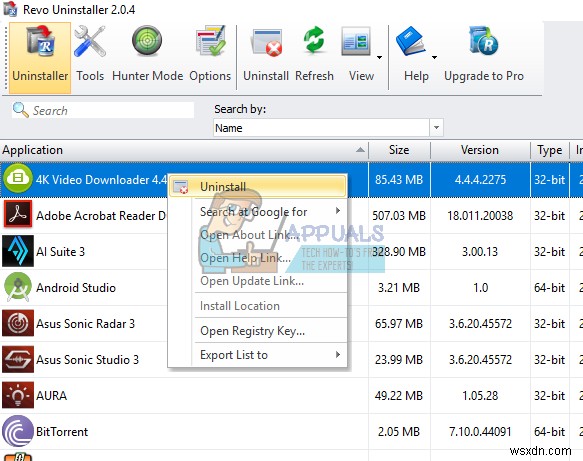Screen dimensions: 583x461
Task: Toggle Application column sort arrow
Action: (x=360, y=150)
